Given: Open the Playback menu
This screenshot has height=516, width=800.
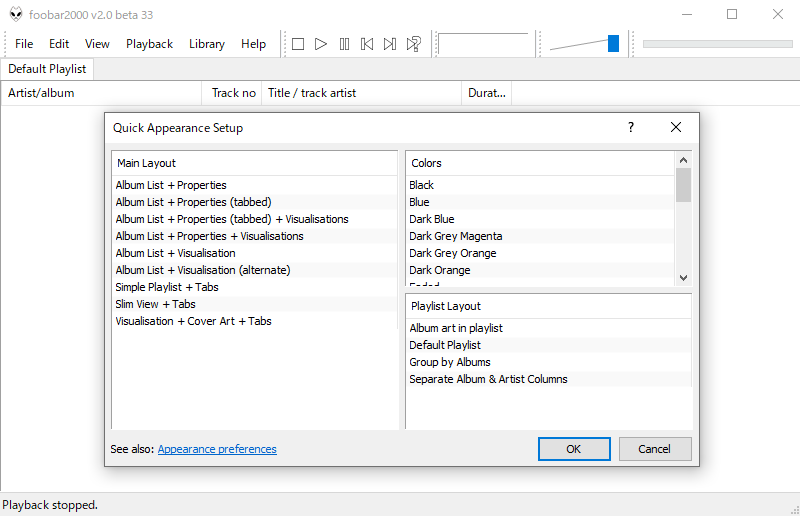Looking at the screenshot, I should [x=149, y=44].
